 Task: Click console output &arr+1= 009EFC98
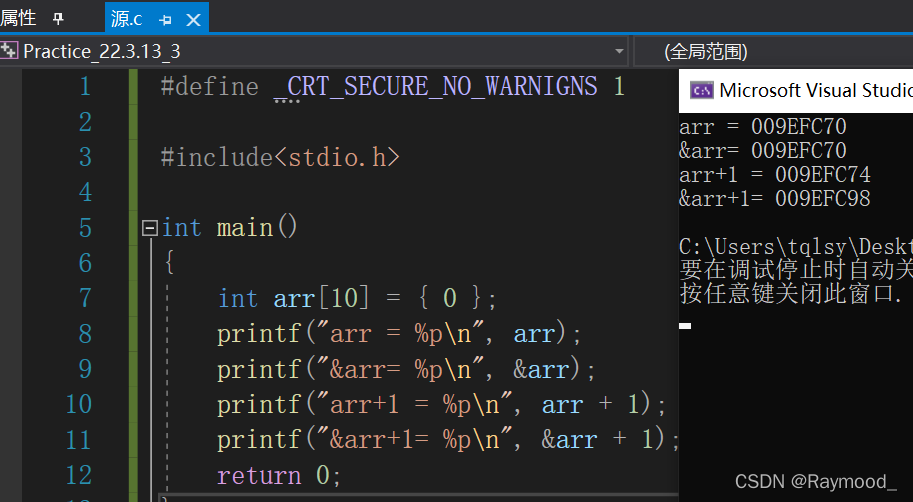point(775,199)
